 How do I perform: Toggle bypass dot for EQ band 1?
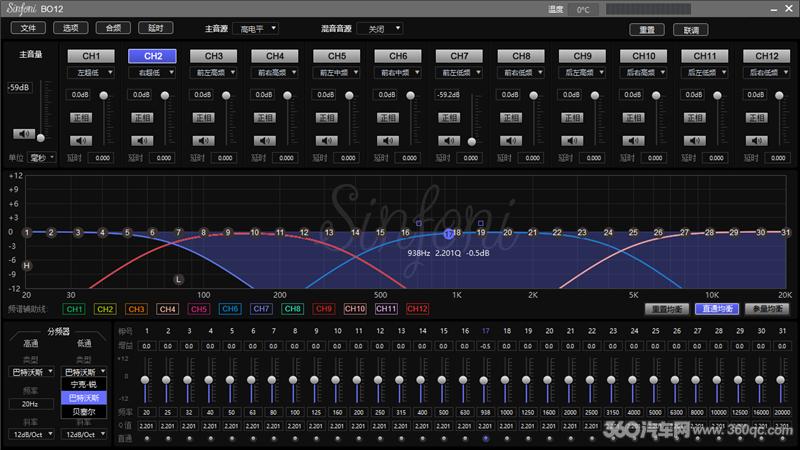coord(147,438)
